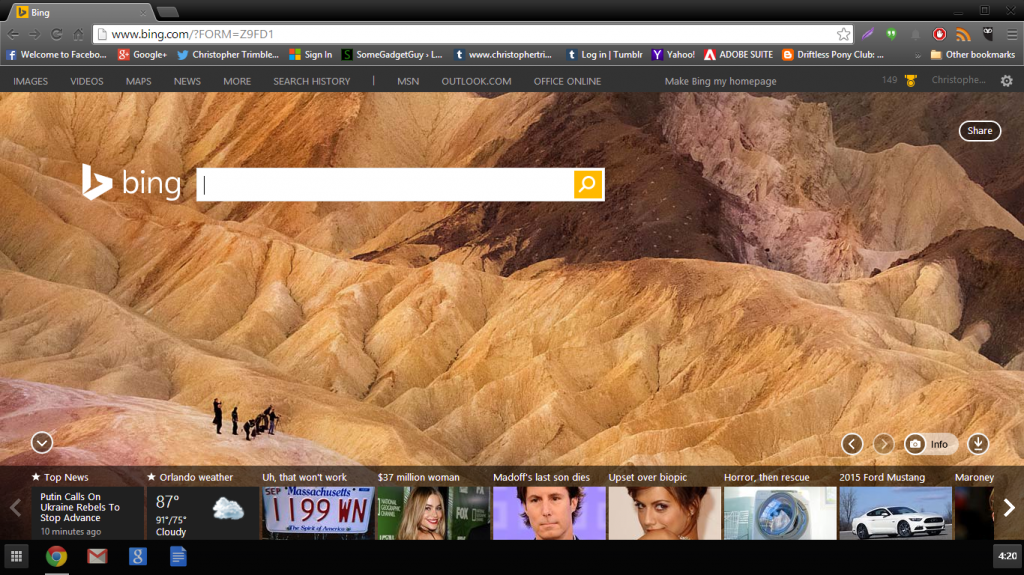Download today's Bing wallpaper image
Image resolution: width=1024 pixels, height=575 pixels.
pos(978,444)
